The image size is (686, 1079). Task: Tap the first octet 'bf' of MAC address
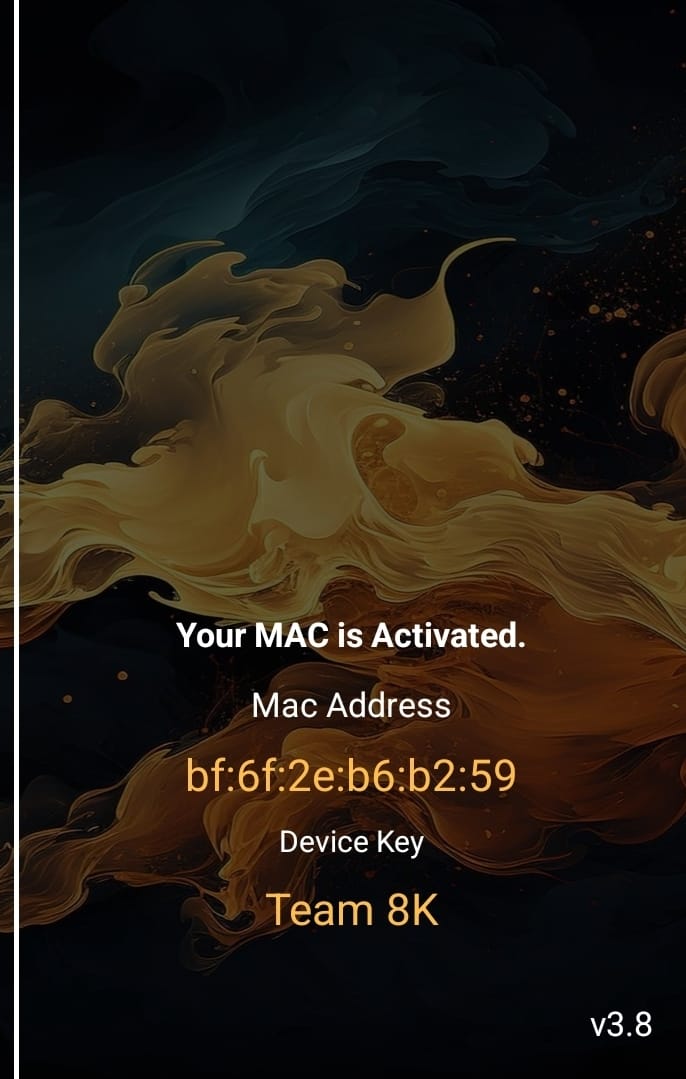202,776
